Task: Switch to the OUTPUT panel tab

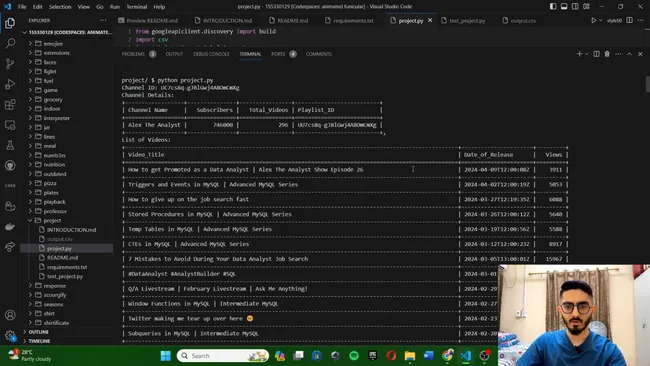Action: coord(174,54)
